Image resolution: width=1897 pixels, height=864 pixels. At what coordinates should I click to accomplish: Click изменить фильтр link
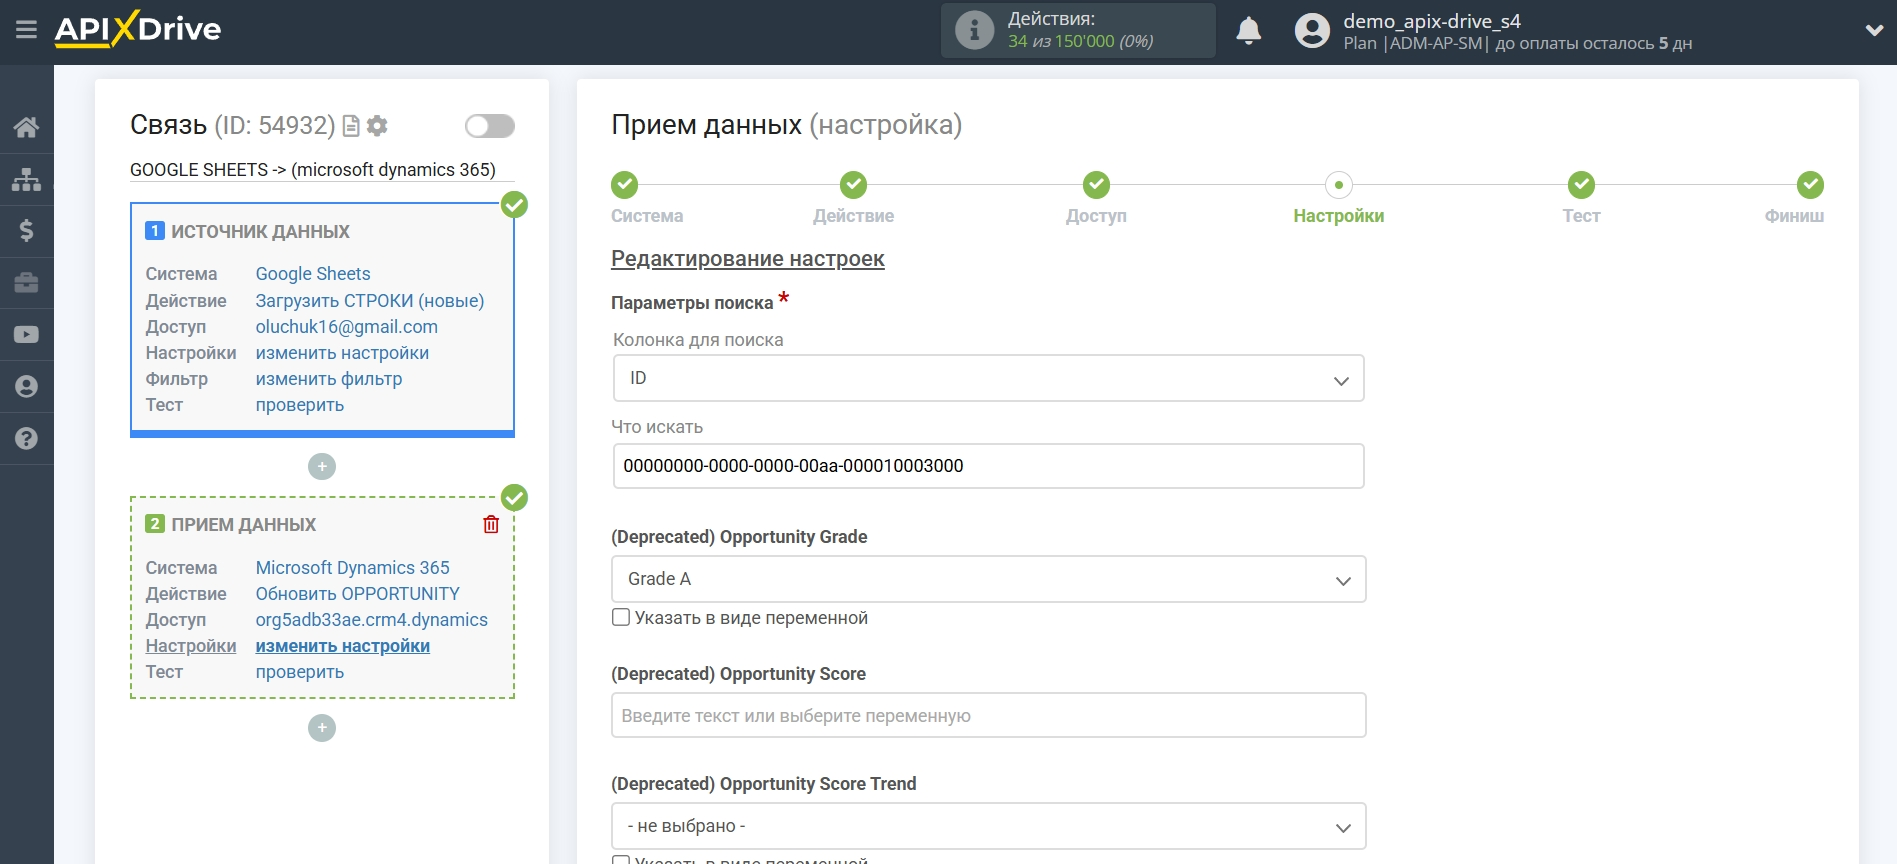[x=329, y=379]
